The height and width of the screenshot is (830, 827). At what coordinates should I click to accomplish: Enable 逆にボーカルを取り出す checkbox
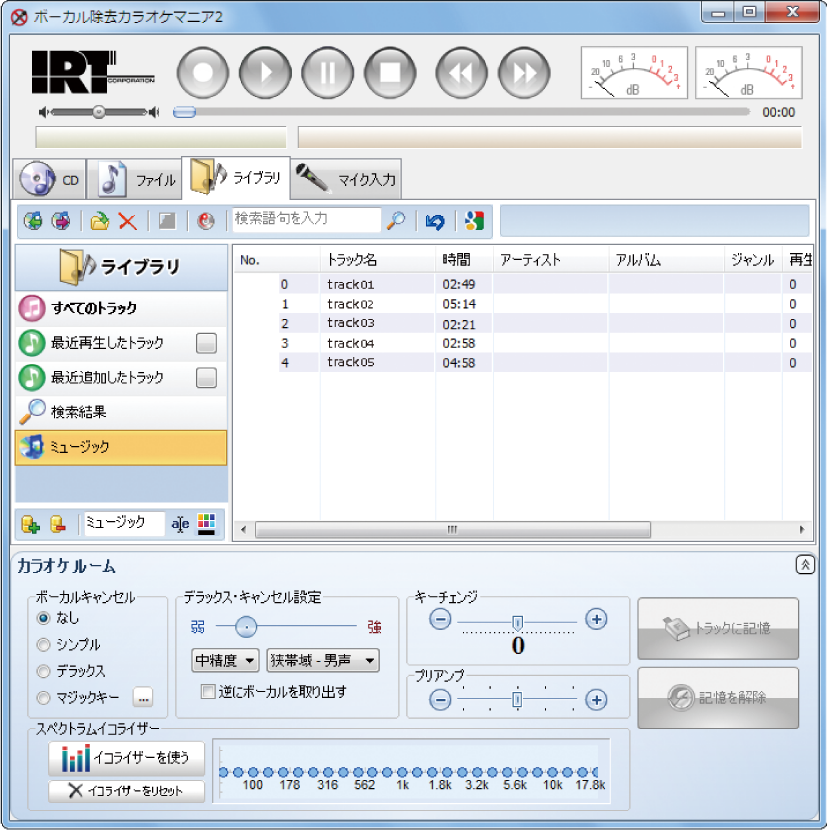coord(208,692)
